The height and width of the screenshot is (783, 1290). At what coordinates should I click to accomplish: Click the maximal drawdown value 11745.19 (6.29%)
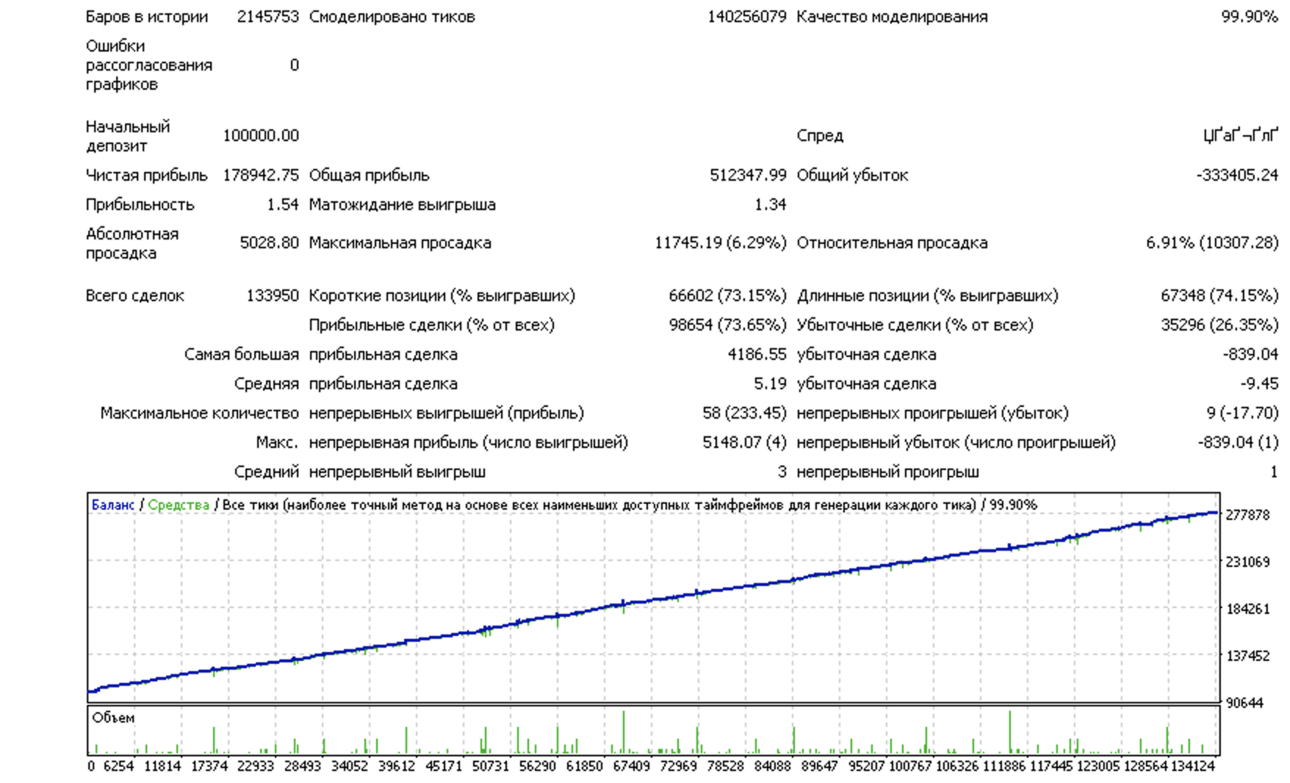tap(721, 243)
